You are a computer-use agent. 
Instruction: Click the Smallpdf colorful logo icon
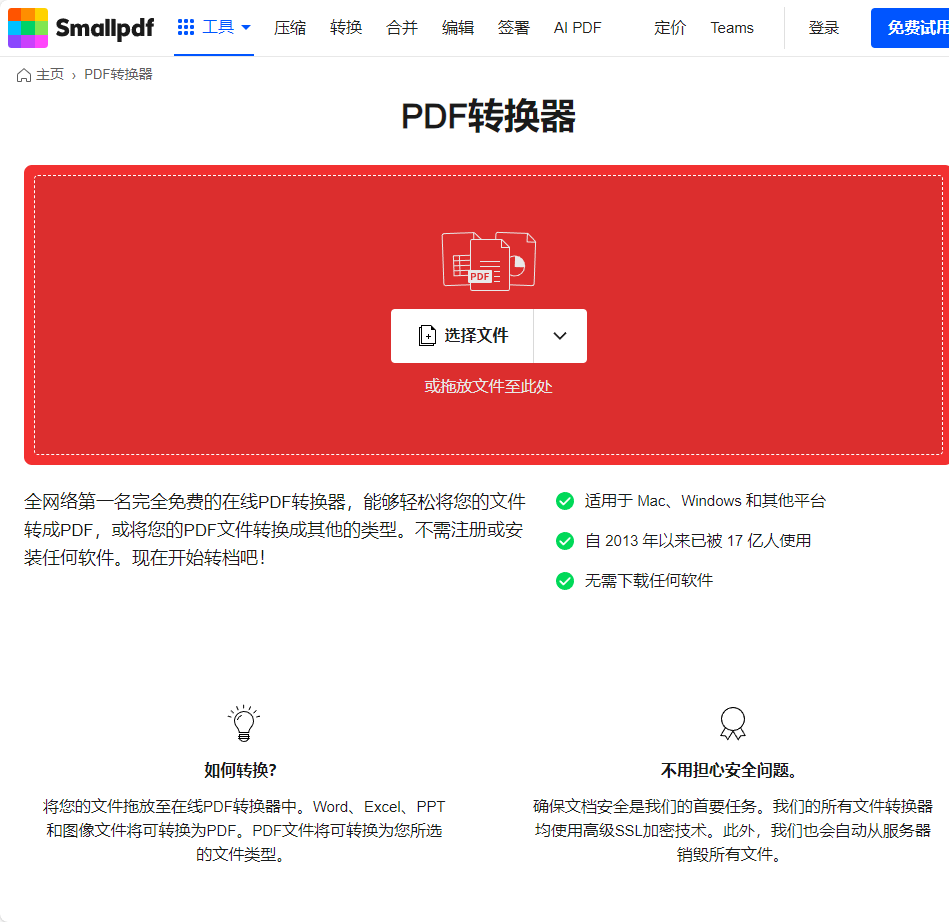pyautogui.click(x=28, y=28)
